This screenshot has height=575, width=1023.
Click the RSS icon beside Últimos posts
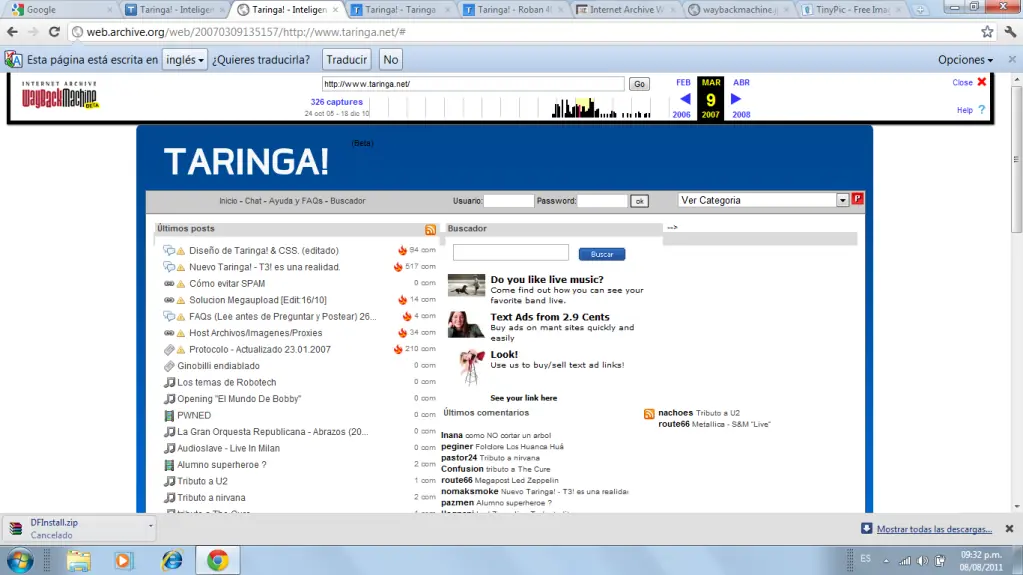(x=430, y=230)
